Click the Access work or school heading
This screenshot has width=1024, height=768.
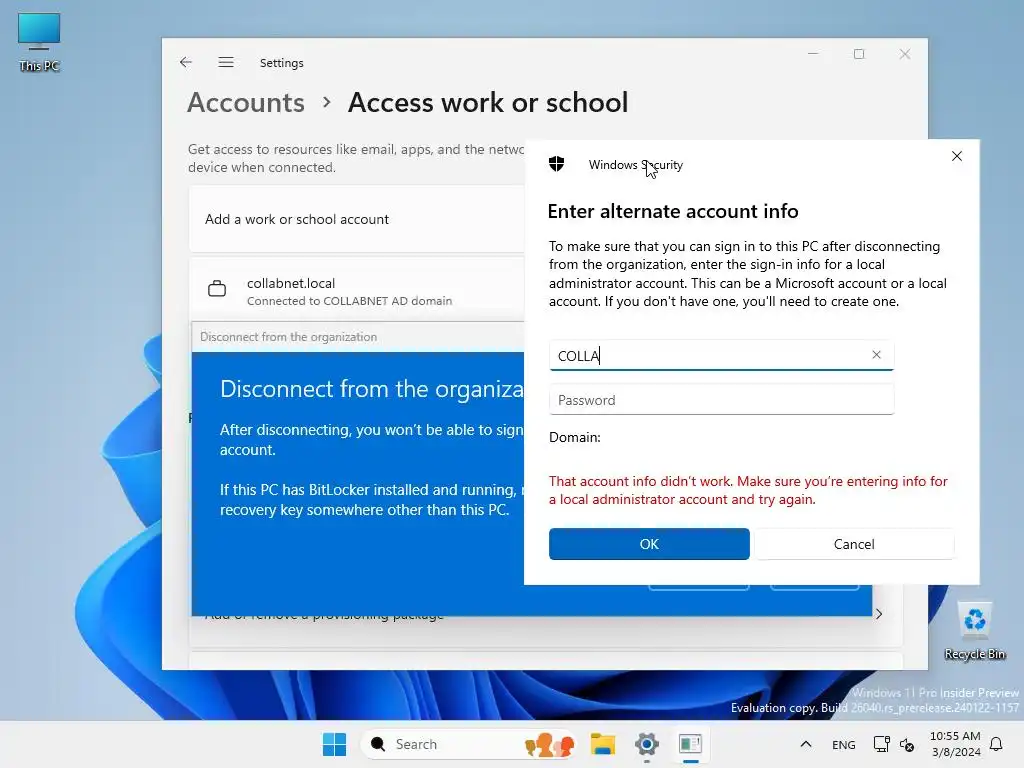click(488, 103)
